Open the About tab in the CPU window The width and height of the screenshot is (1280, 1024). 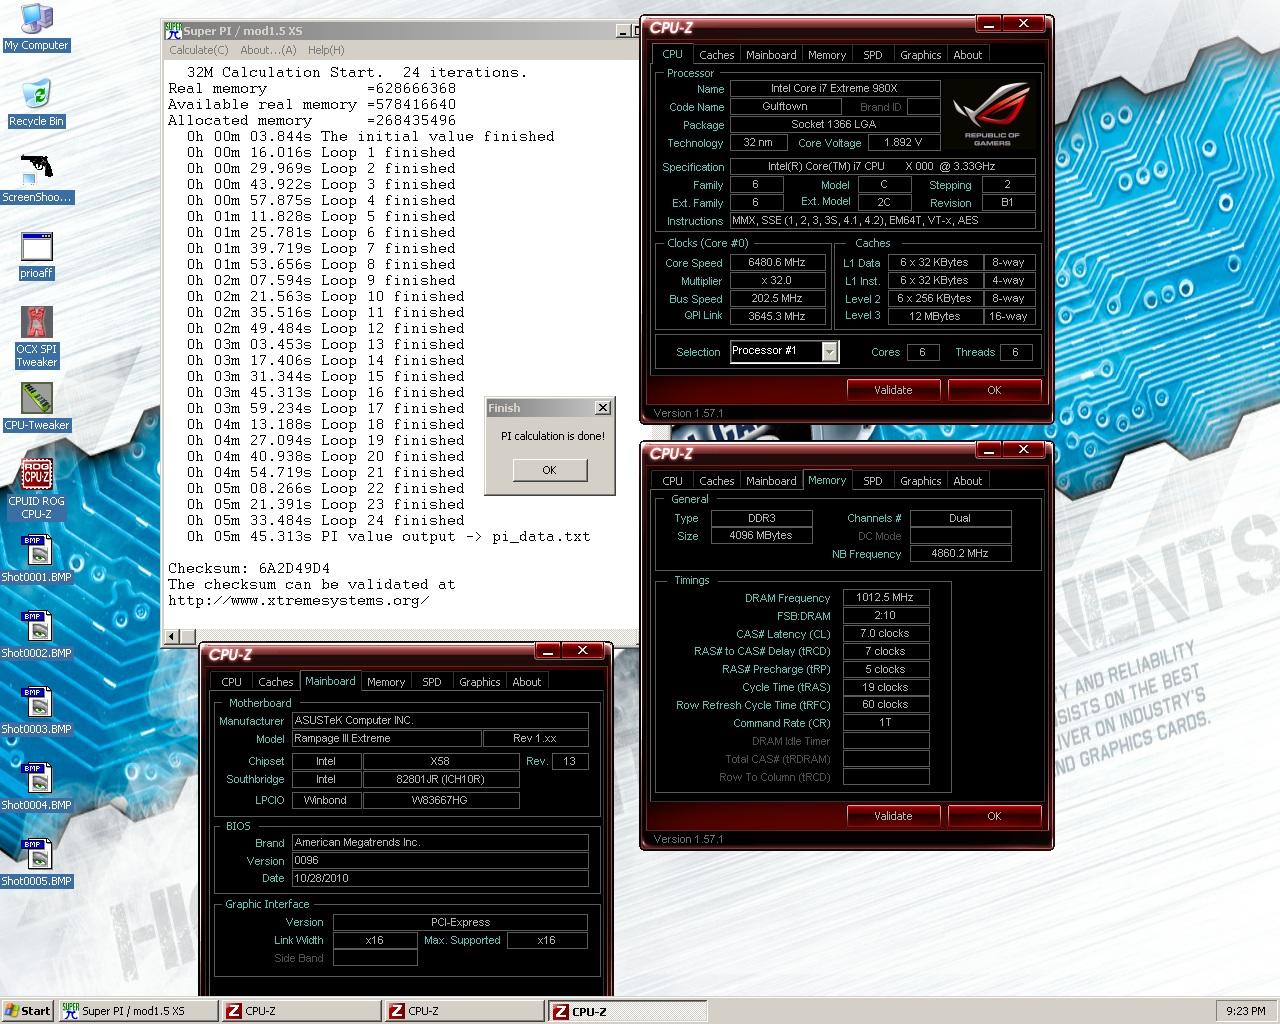(x=967, y=55)
